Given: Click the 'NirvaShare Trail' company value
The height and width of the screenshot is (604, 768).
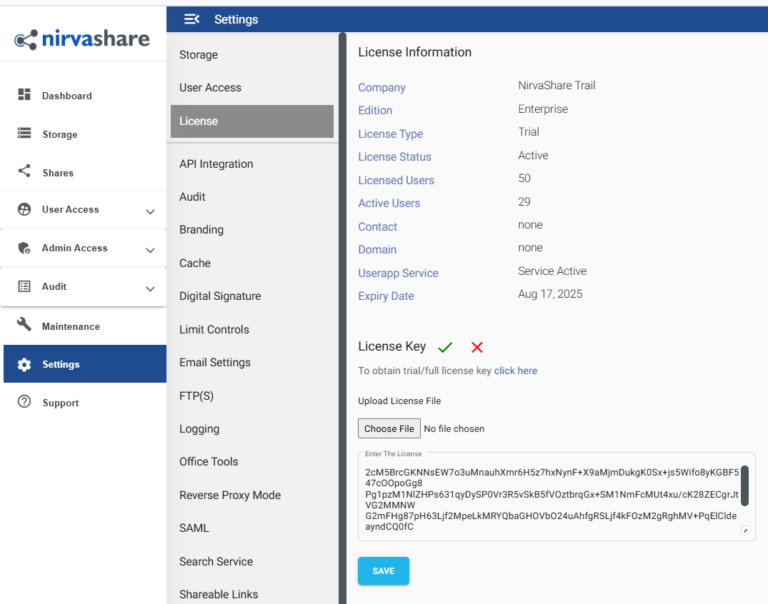Looking at the screenshot, I should (x=557, y=86).
